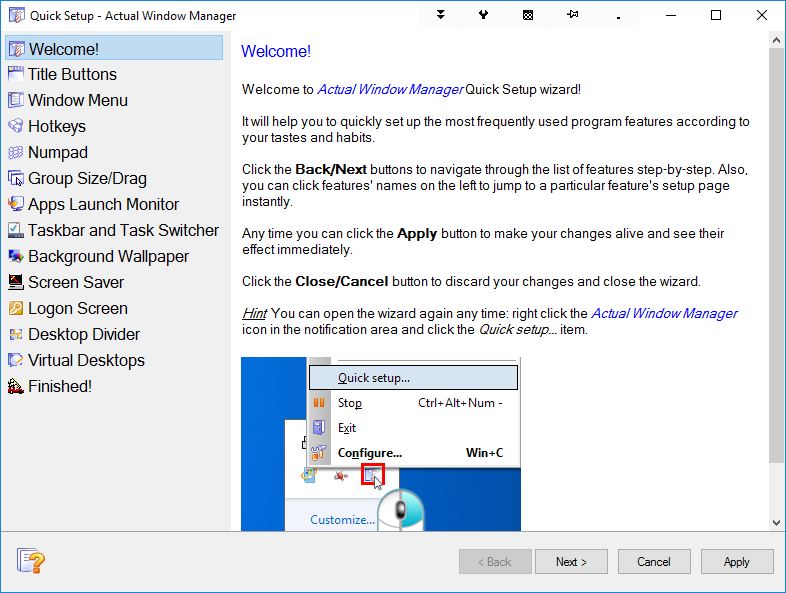Viewport: 786px width, 593px height.
Task: Click the Title Buttons sidebar icon
Action: (16, 74)
